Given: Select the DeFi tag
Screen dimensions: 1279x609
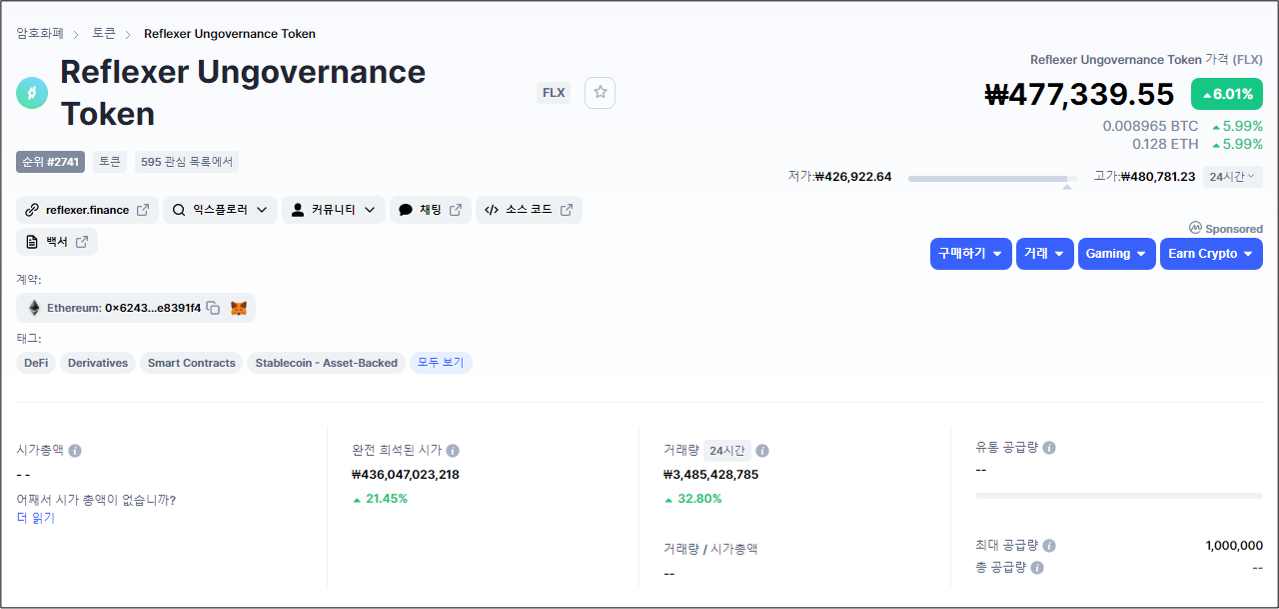Looking at the screenshot, I should [36, 363].
